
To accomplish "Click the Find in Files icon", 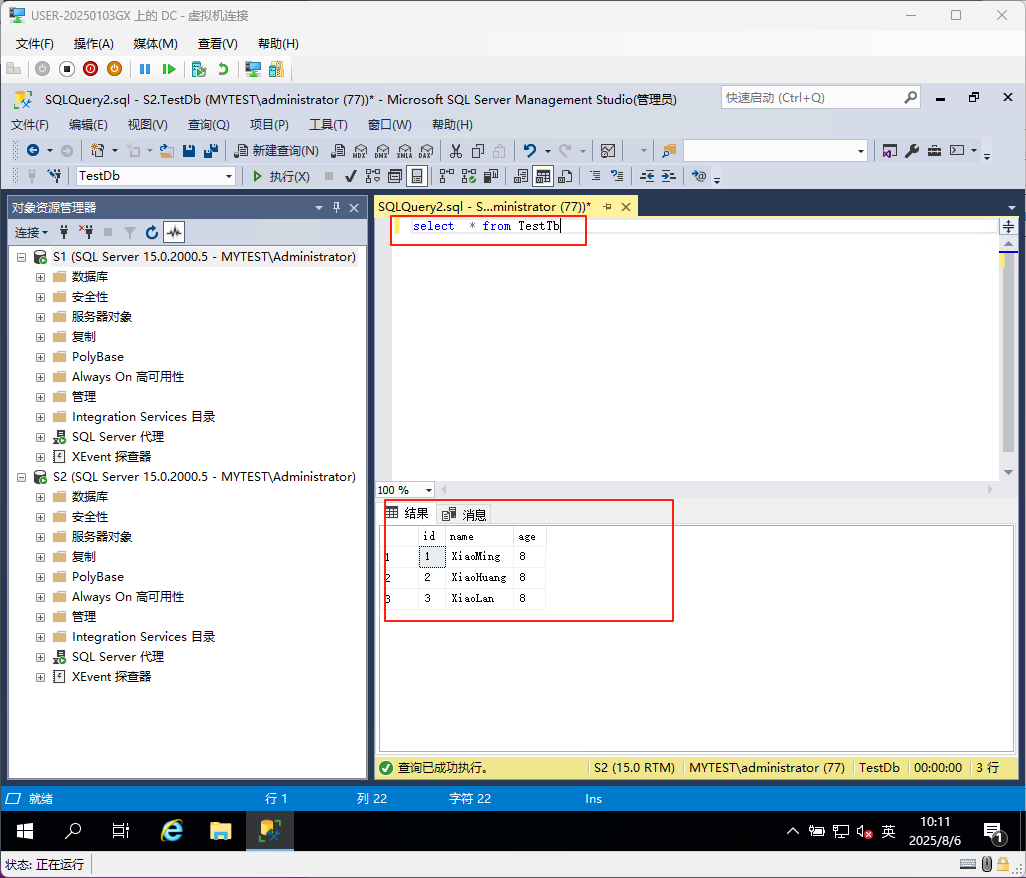I will 669,151.
